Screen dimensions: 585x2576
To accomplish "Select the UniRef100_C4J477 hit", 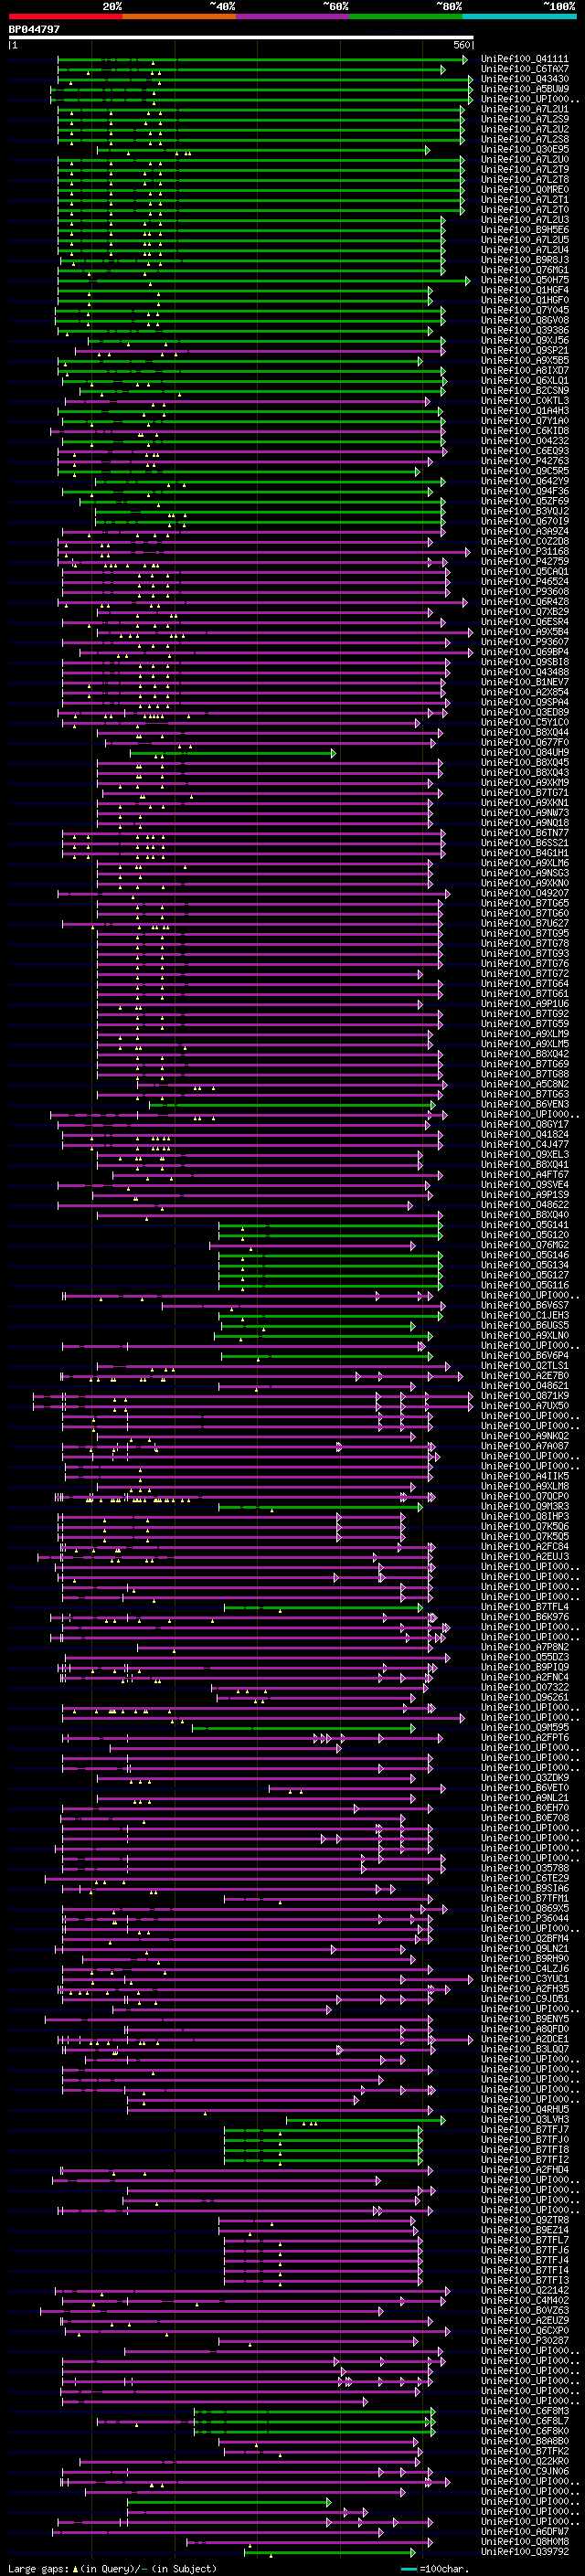I will 525,1145.
